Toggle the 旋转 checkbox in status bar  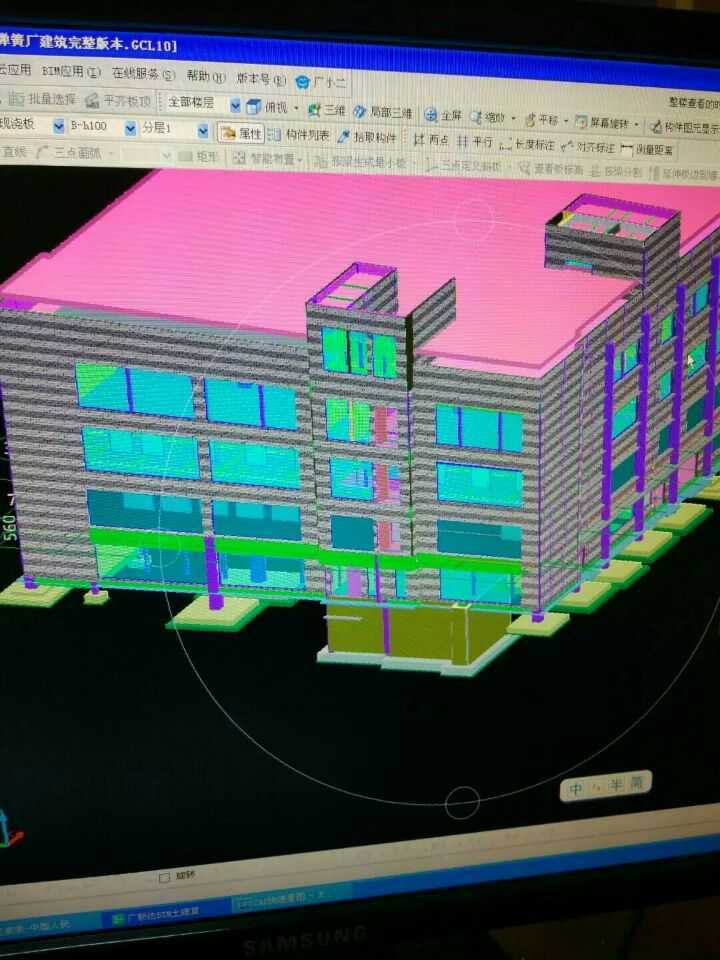click(164, 877)
